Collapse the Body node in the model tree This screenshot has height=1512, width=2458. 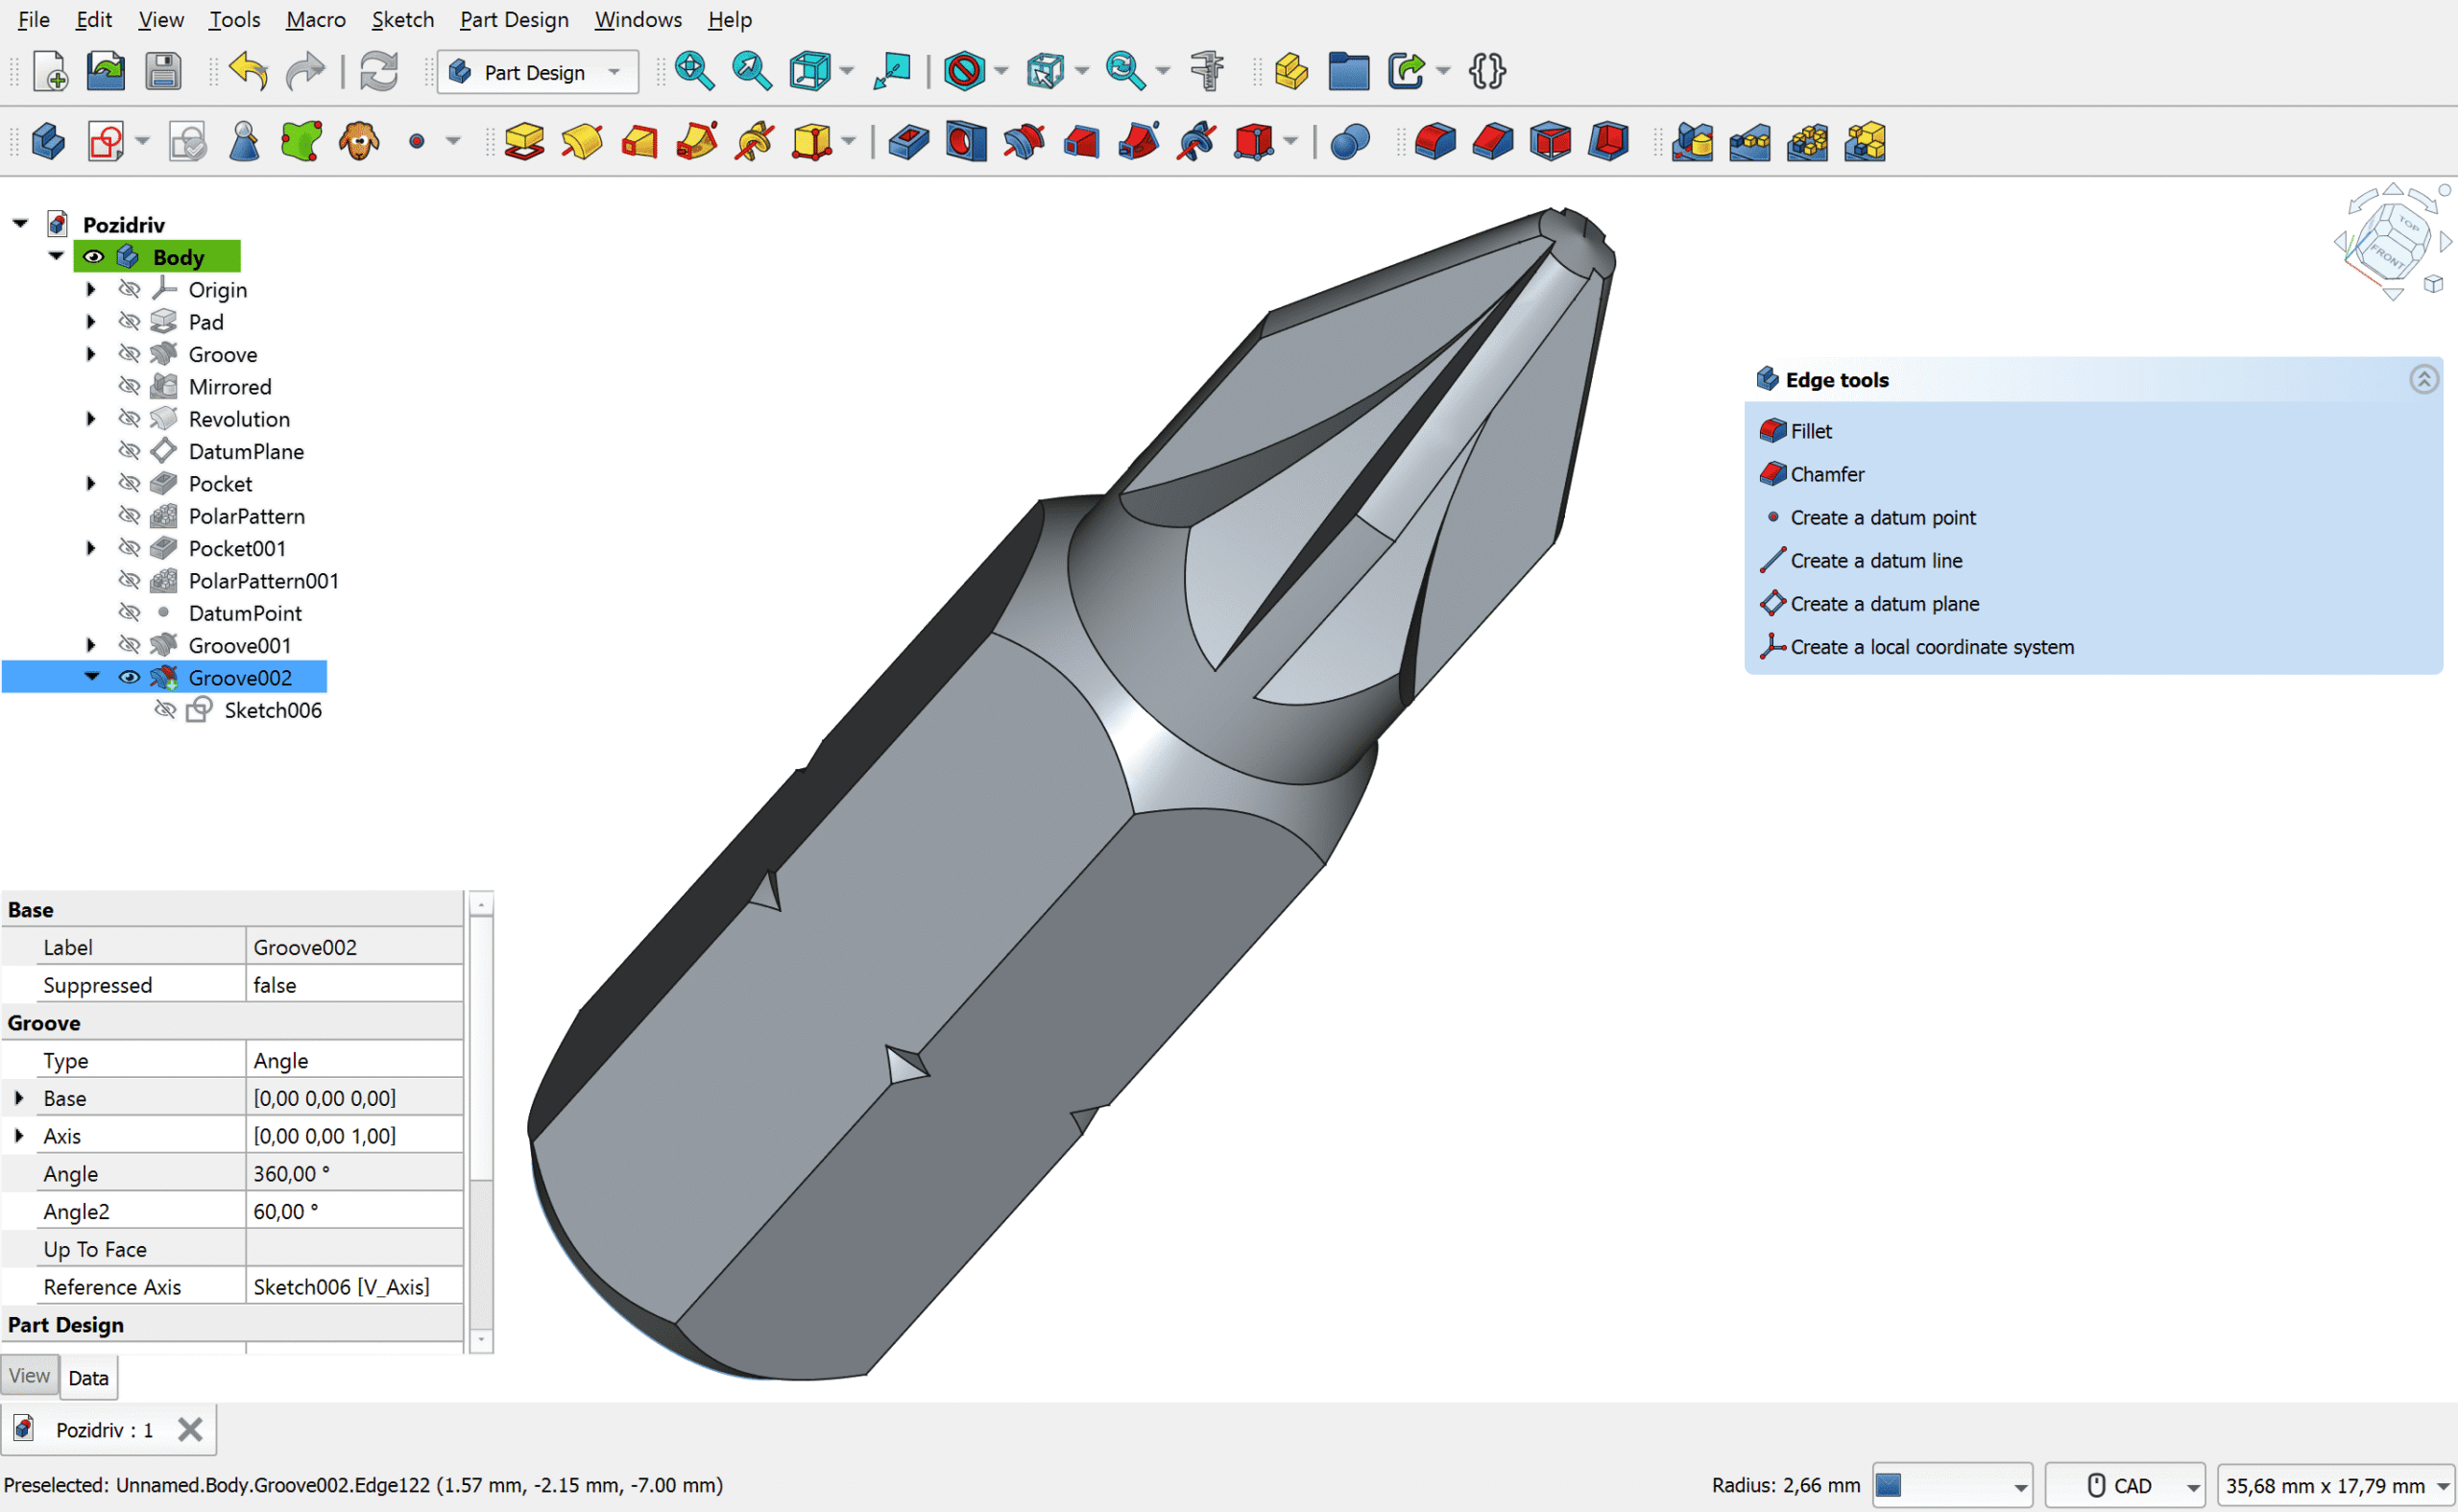pos(57,256)
